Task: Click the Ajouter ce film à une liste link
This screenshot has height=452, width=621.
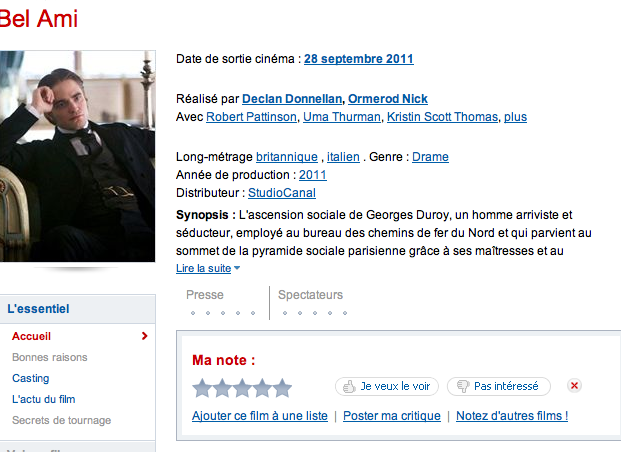Action: (260, 416)
